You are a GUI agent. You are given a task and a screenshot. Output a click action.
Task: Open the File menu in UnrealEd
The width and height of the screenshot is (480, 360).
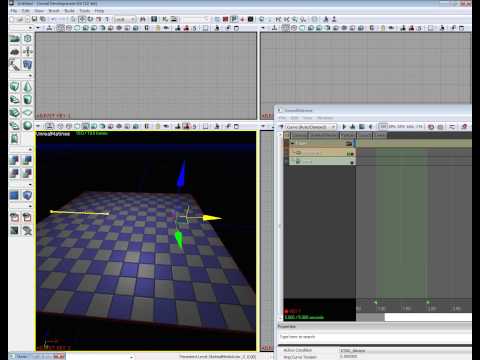[14, 11]
